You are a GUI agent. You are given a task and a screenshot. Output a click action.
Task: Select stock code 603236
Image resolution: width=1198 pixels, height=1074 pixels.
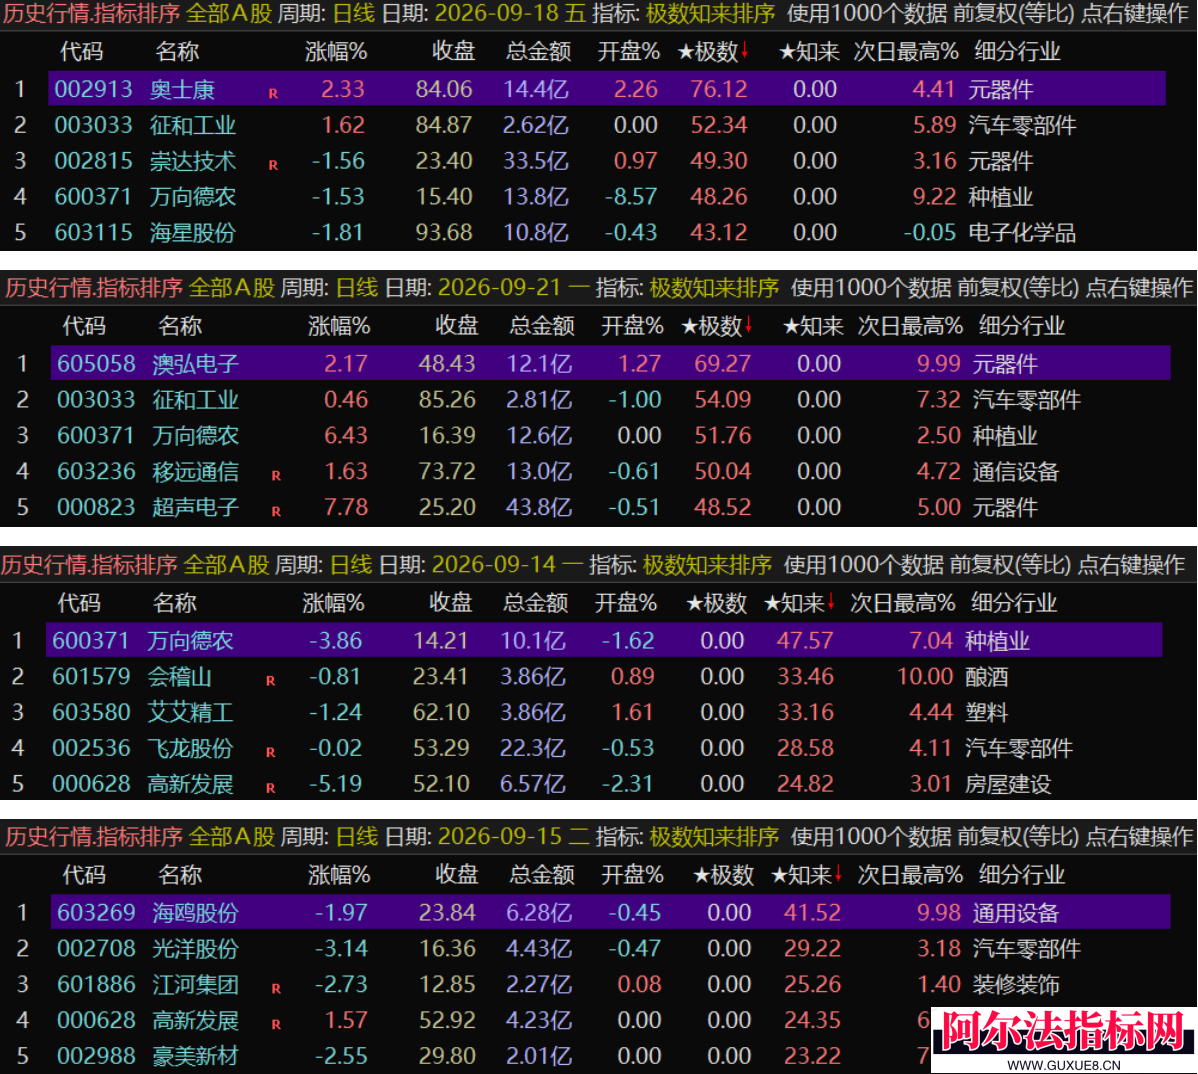[96, 471]
